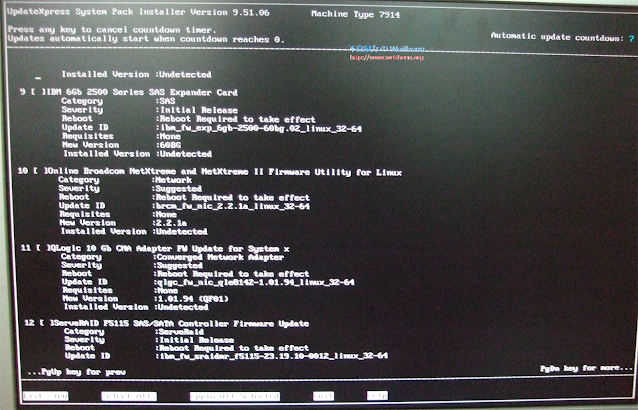The width and height of the screenshot is (638, 410).
Task: Click the 'Machine Type 7914' header text
Action: click(x=355, y=14)
